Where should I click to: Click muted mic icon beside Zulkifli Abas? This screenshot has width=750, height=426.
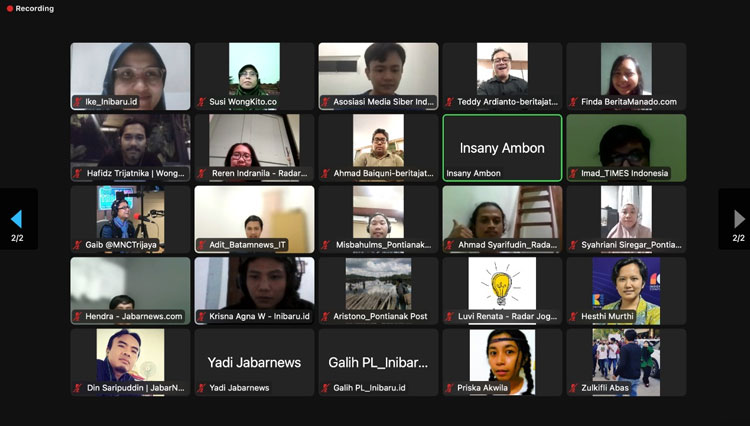tap(574, 388)
